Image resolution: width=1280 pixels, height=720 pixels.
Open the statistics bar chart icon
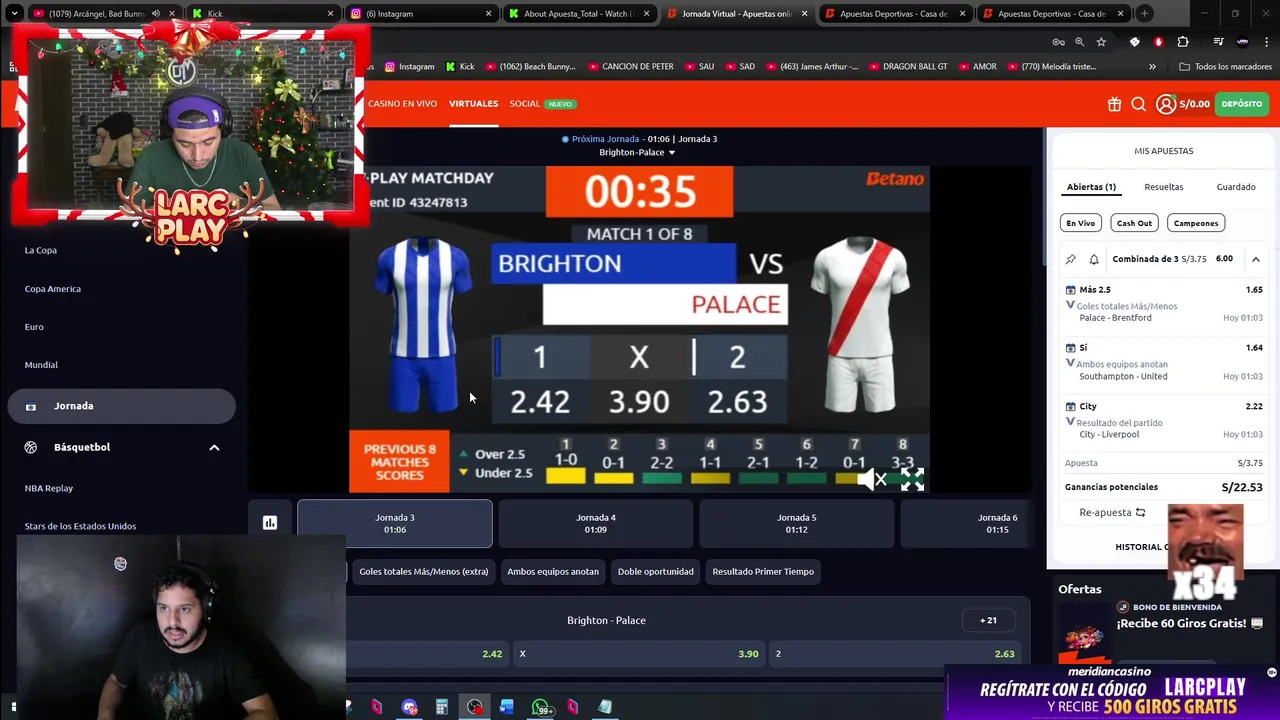coord(270,523)
